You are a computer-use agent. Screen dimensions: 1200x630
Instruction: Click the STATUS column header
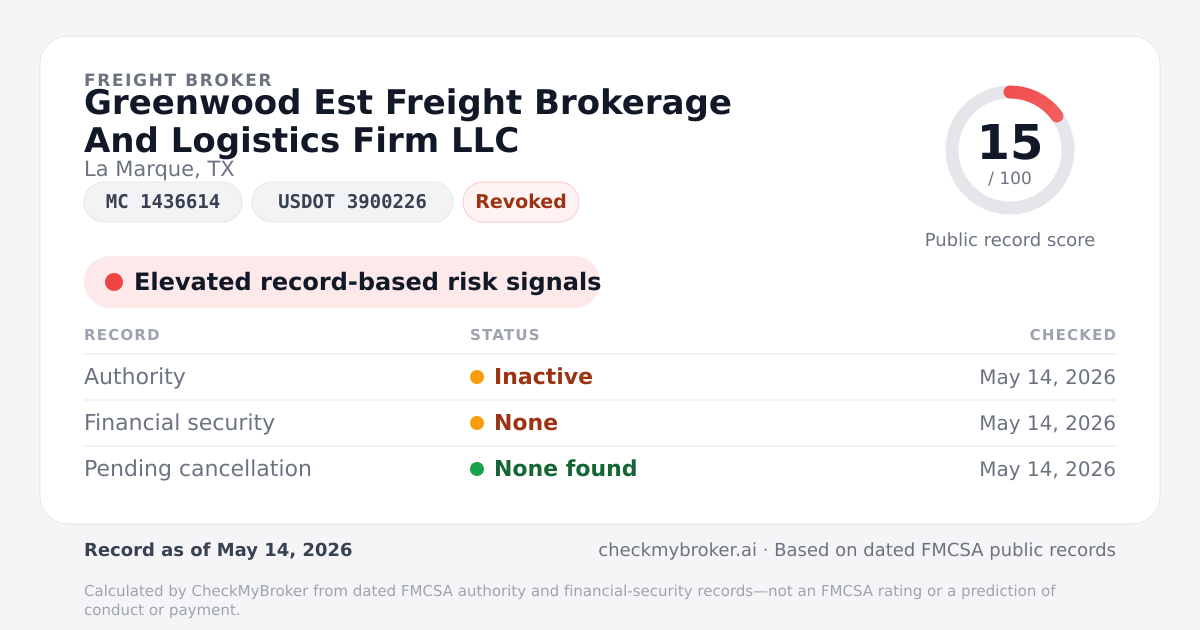pos(505,335)
